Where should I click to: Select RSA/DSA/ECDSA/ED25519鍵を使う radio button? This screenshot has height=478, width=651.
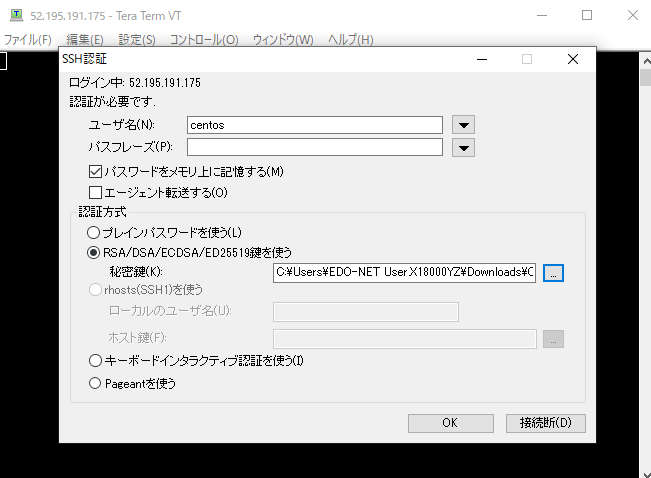[x=93, y=252]
